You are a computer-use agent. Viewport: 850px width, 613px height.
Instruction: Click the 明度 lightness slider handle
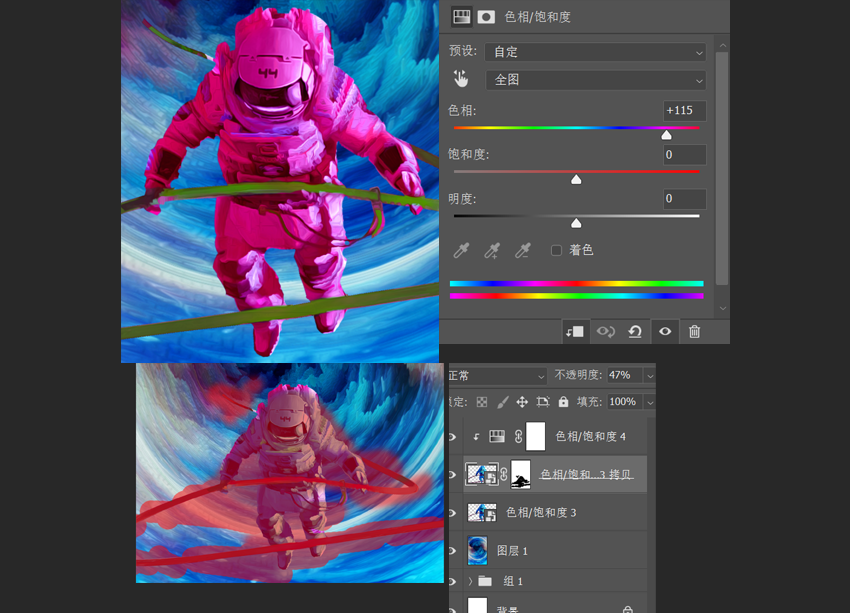[x=576, y=223]
